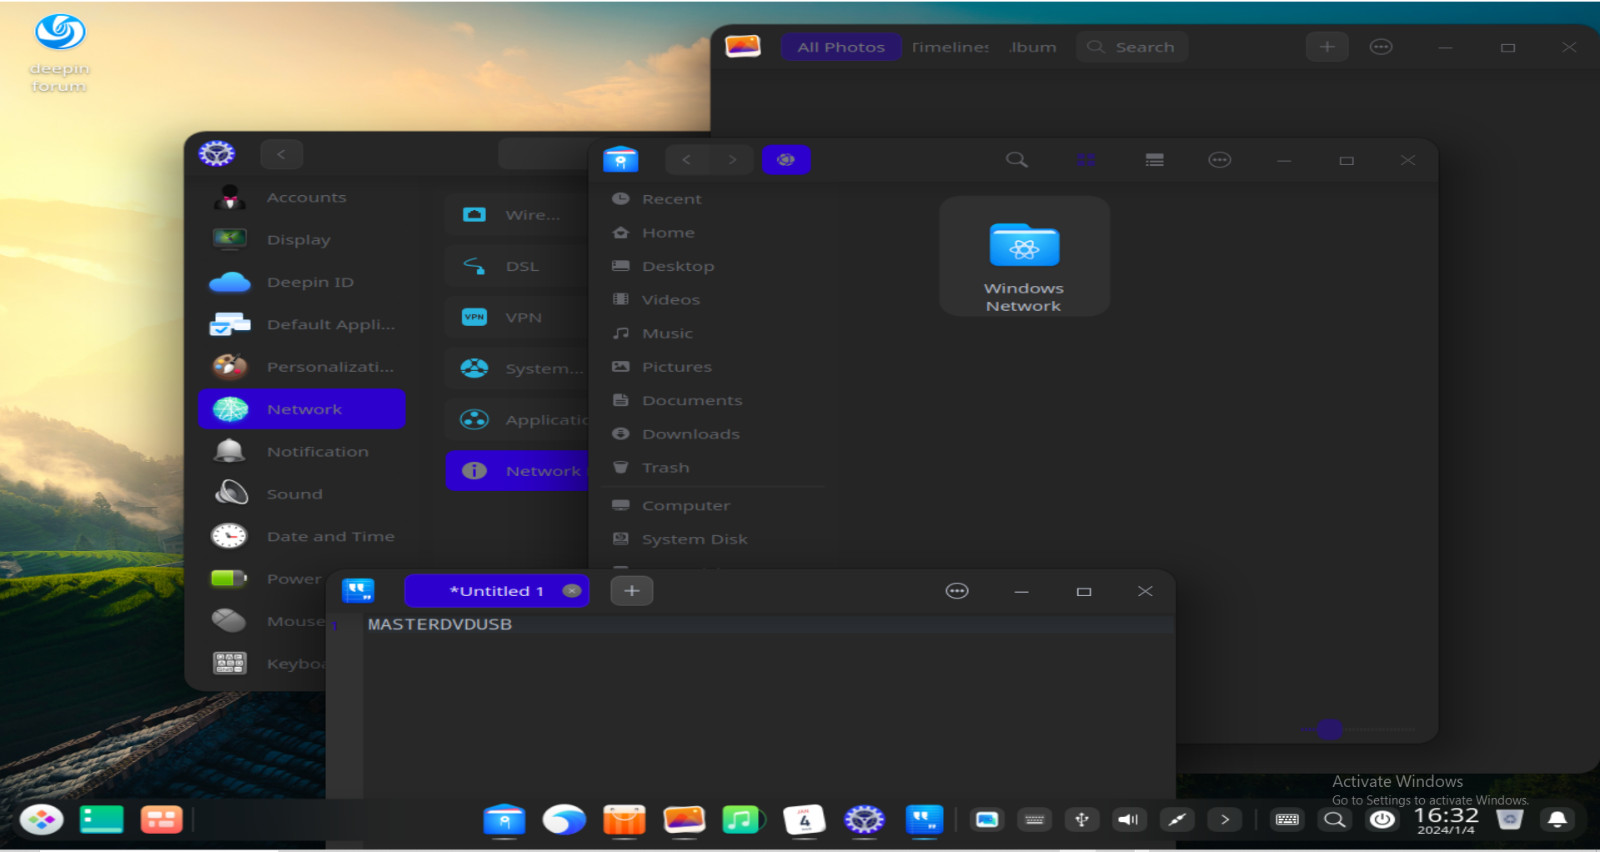Launch the File Manager from the dock
This screenshot has height=852, width=1600.
(504, 820)
